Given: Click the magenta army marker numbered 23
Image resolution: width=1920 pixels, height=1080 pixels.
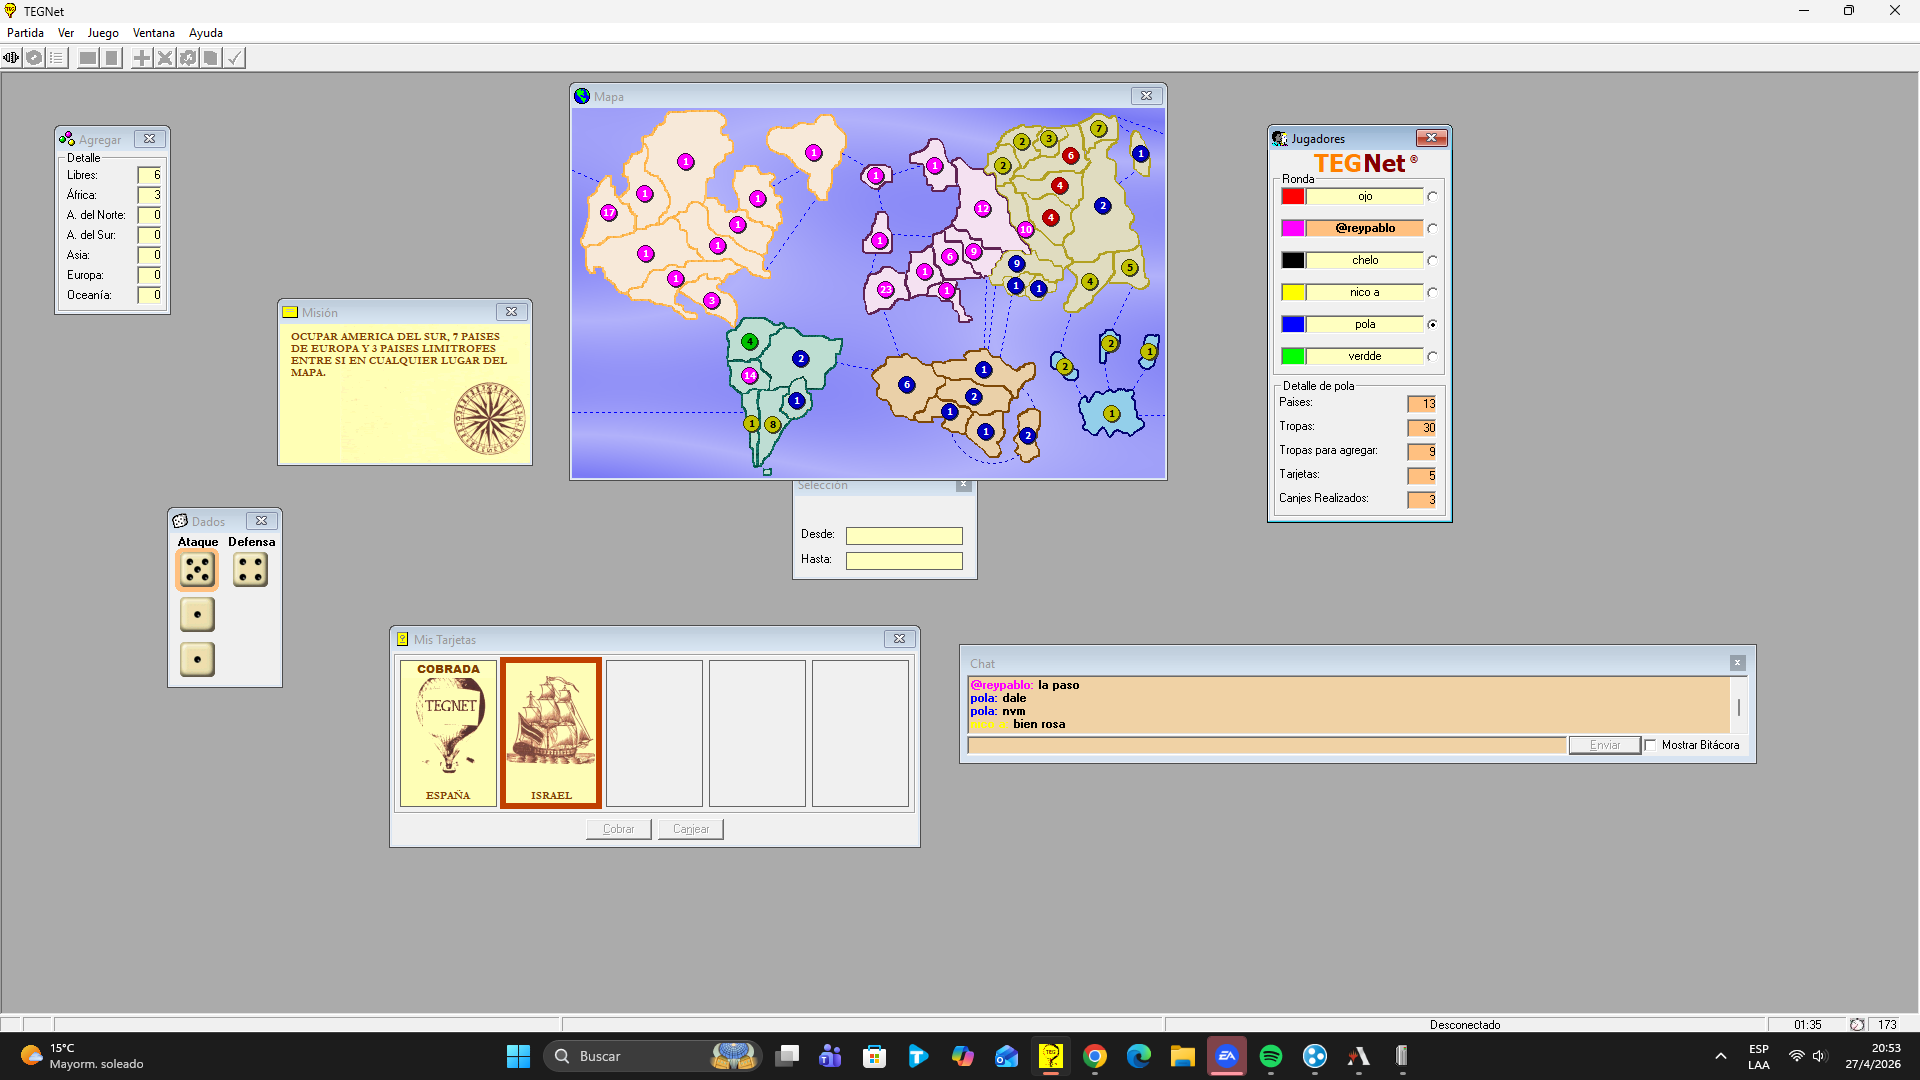Looking at the screenshot, I should pyautogui.click(x=885, y=290).
